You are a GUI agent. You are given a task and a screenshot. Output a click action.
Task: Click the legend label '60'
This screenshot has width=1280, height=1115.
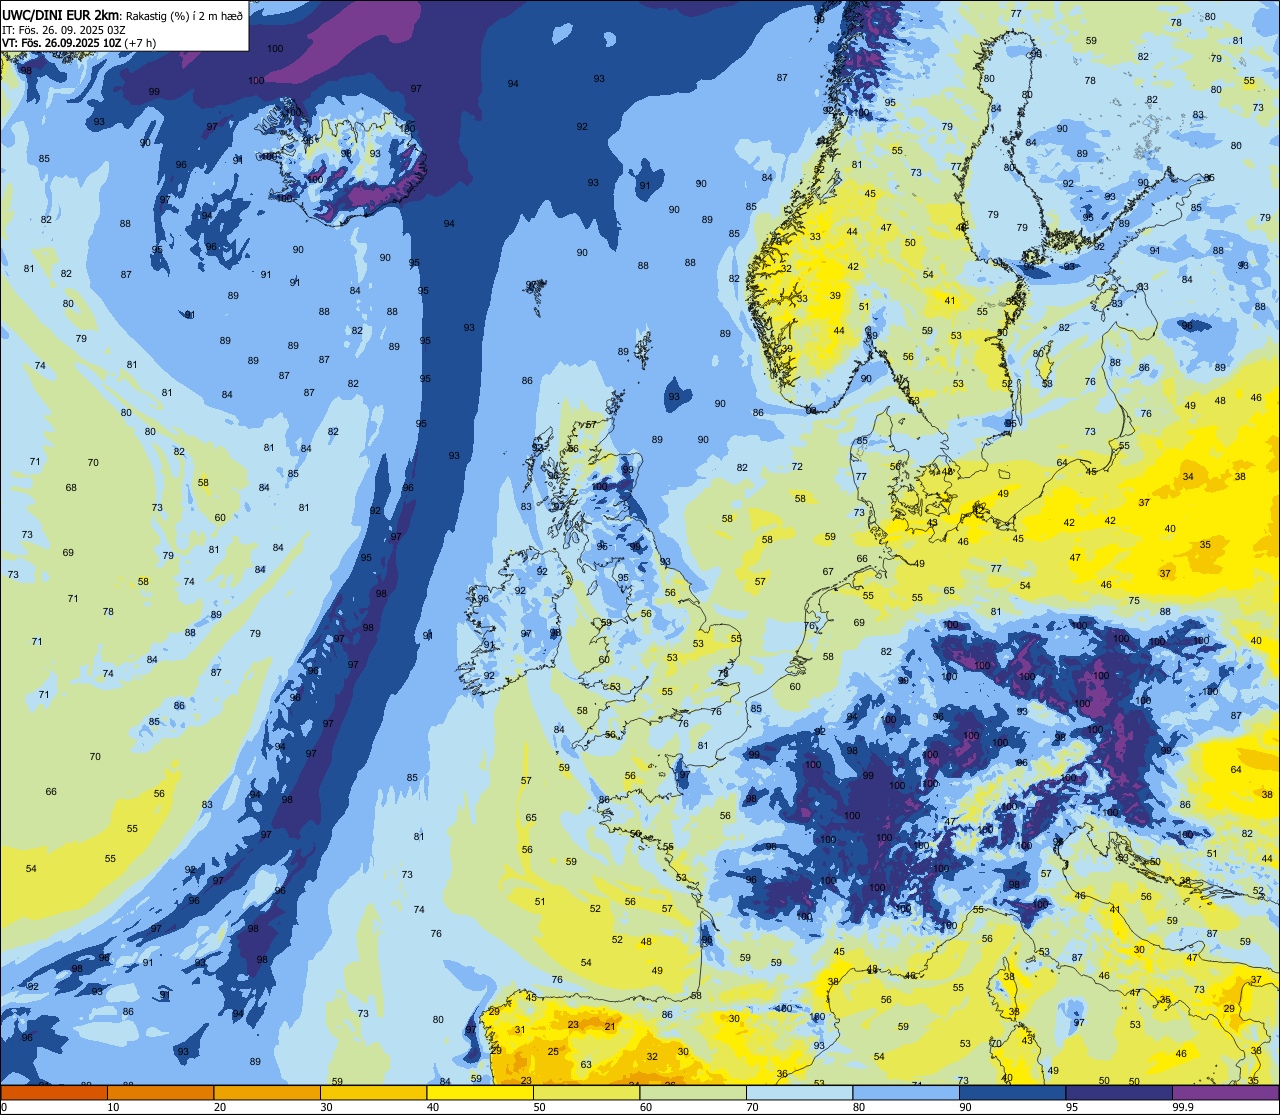pos(646,1107)
